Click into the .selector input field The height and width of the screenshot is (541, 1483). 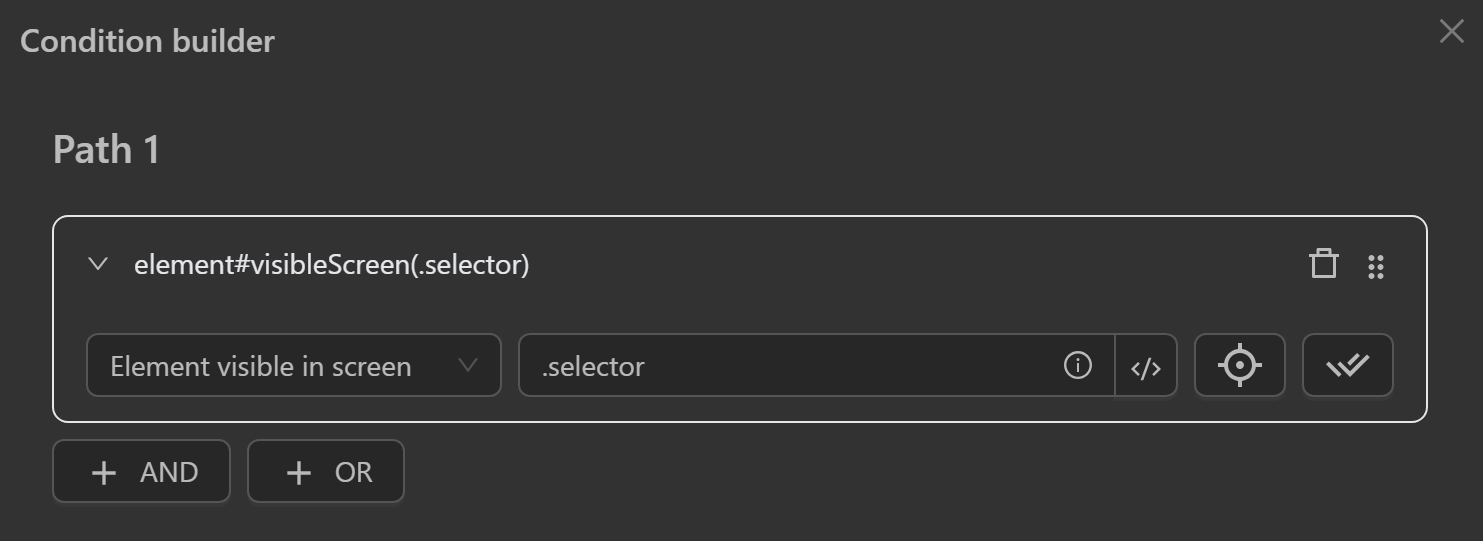pyautogui.click(x=790, y=366)
